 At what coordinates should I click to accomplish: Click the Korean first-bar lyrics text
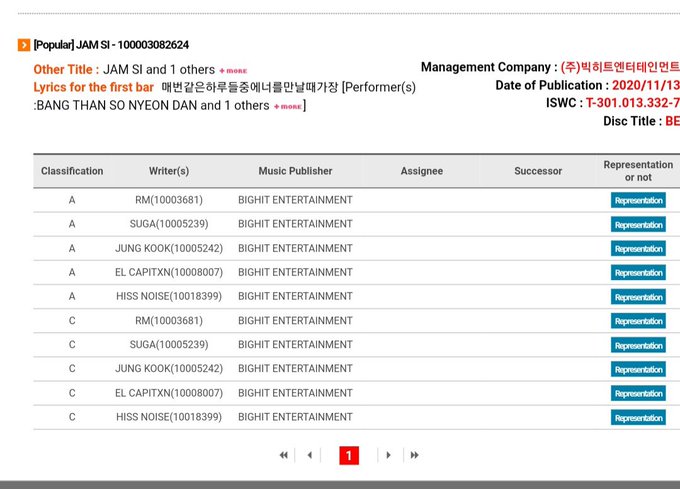coord(250,87)
